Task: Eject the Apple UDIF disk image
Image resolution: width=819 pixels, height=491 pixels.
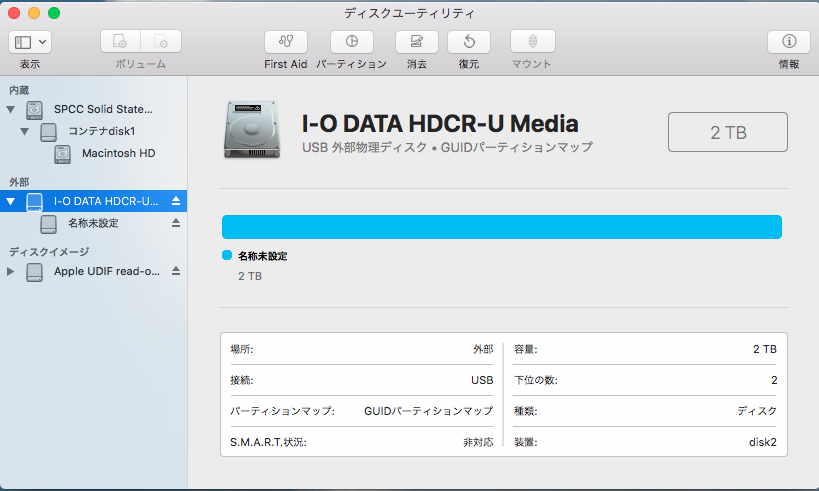Action: [x=176, y=271]
